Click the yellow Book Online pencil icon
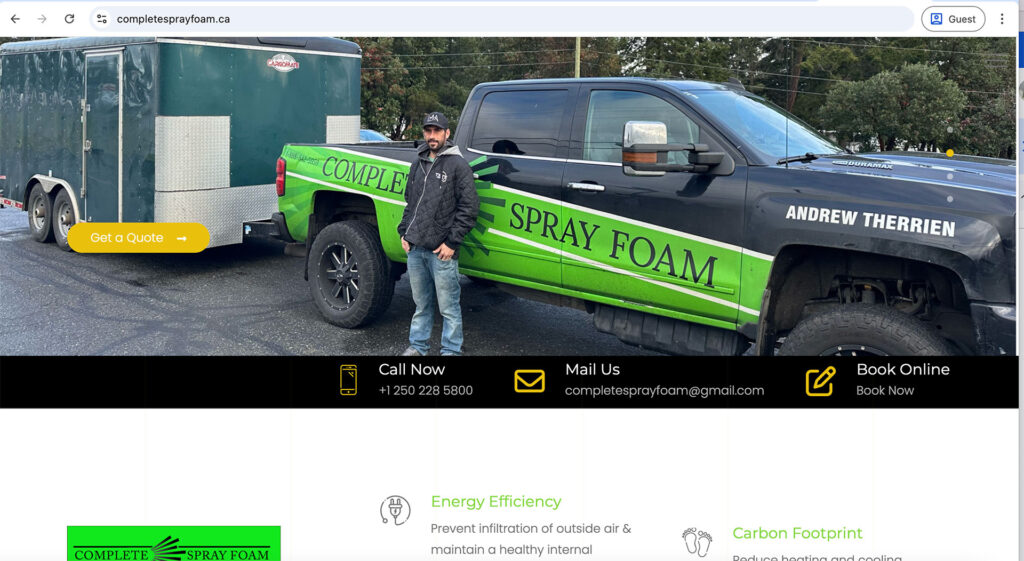This screenshot has height=561, width=1024. point(820,381)
